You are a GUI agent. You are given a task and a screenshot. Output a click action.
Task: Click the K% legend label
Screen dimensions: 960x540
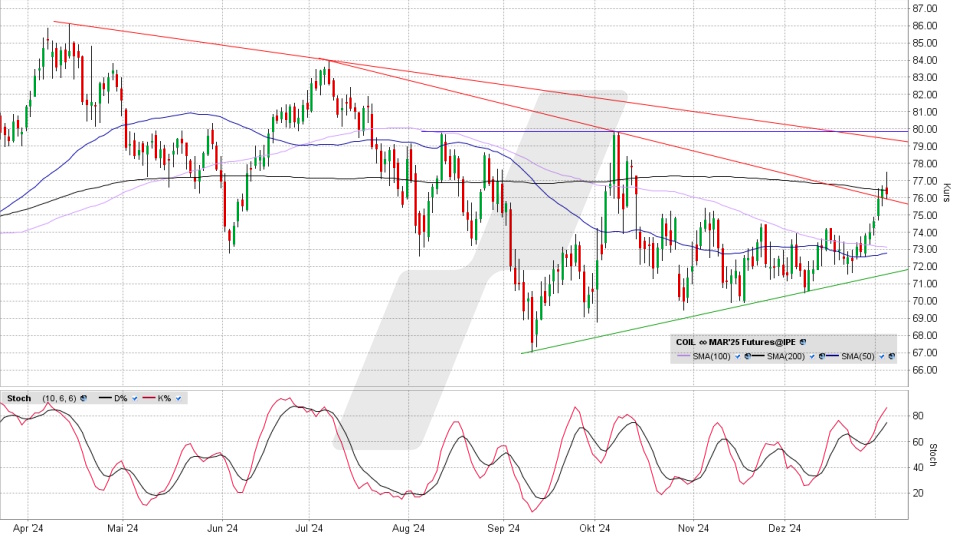(164, 398)
